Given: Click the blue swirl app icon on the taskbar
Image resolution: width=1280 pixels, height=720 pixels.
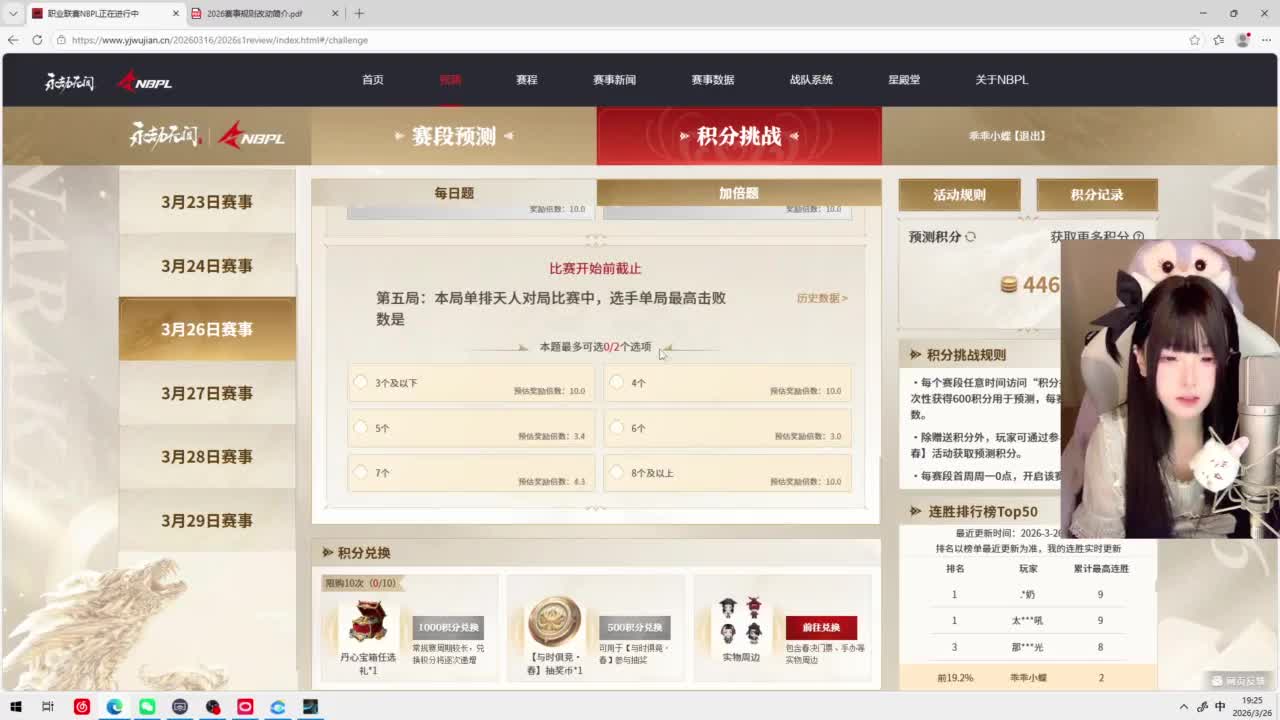Looking at the screenshot, I should point(278,707).
